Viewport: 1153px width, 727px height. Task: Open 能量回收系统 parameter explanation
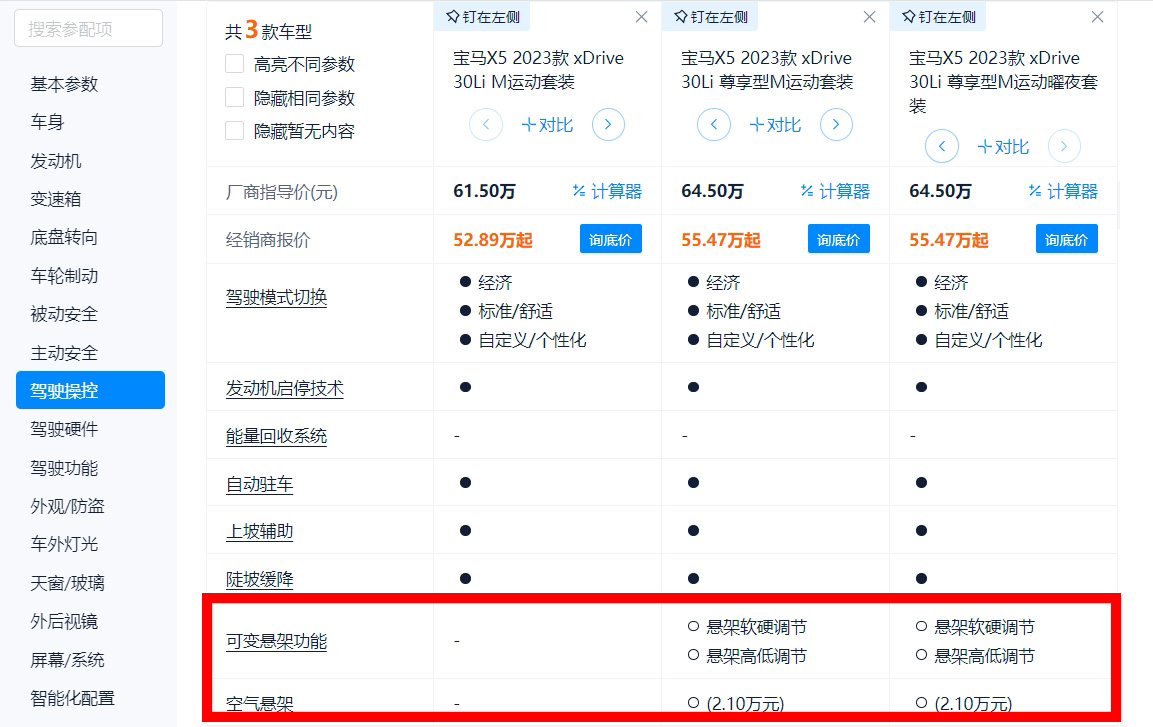276,436
